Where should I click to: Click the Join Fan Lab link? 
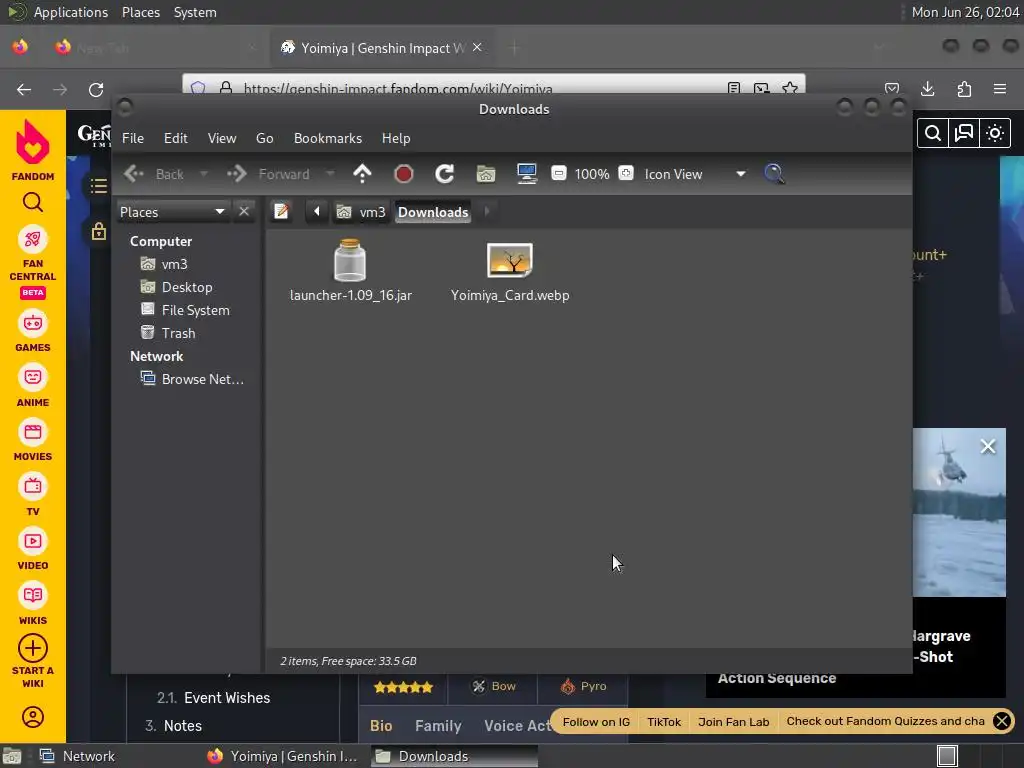pyautogui.click(x=733, y=722)
